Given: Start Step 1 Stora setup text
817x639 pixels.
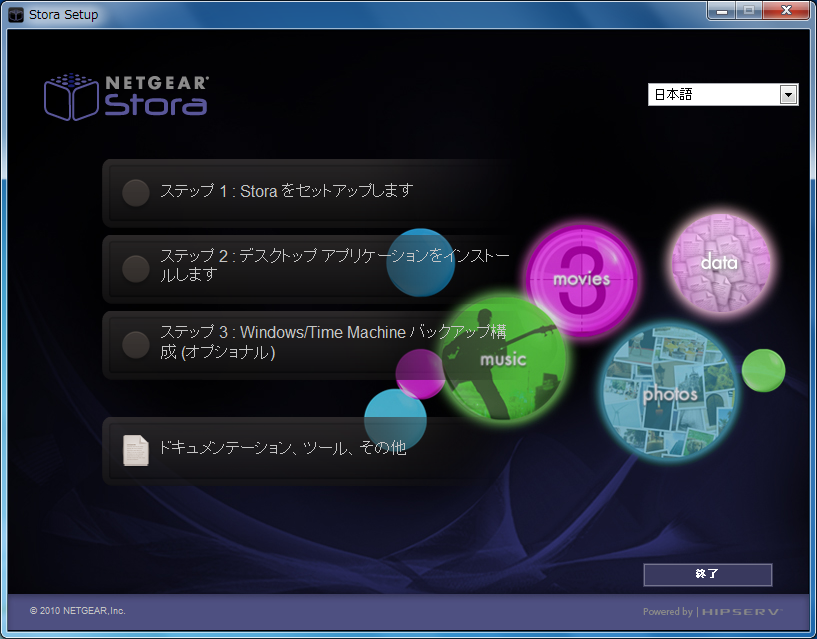Looking at the screenshot, I should (286, 191).
